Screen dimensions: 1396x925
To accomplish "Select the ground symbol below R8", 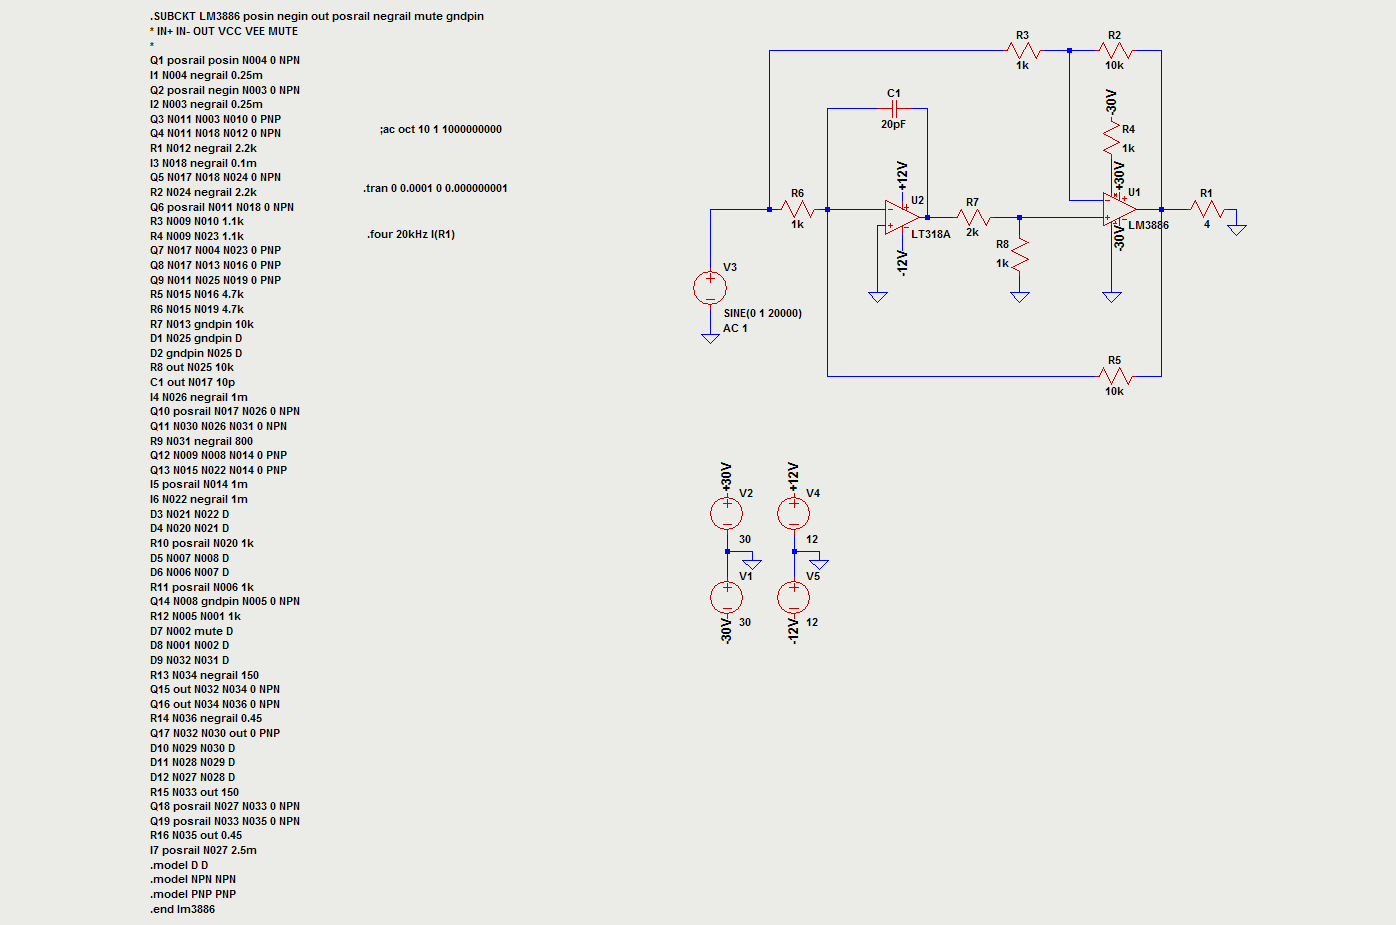I will [1020, 297].
